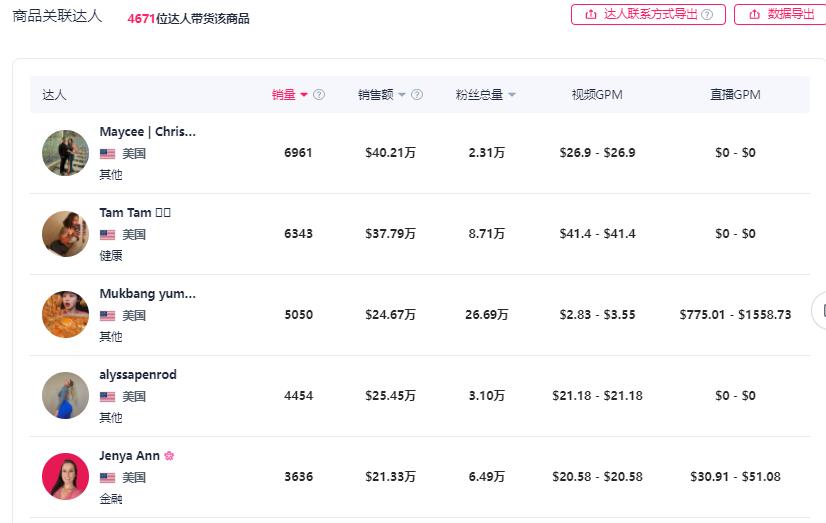
Task: Click the 数据导出 button
Action: tap(781, 14)
